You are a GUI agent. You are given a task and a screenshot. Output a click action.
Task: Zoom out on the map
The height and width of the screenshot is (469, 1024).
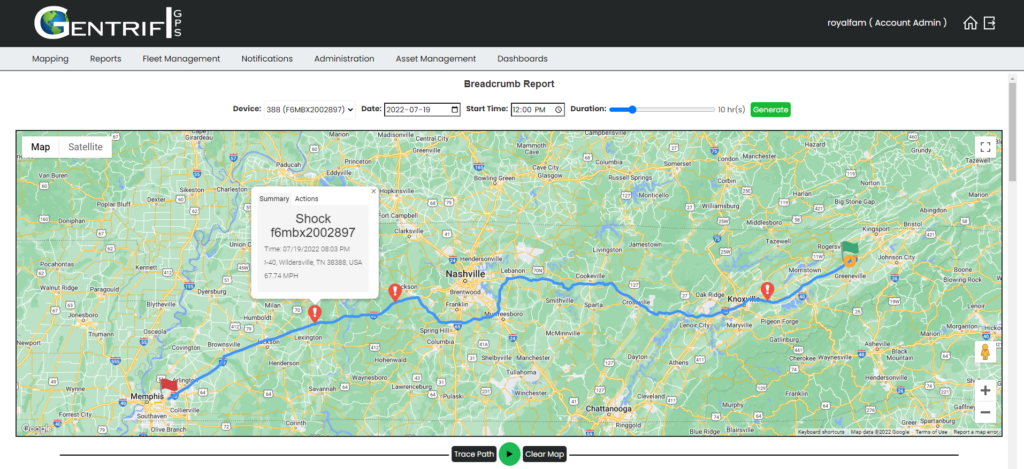[985, 412]
